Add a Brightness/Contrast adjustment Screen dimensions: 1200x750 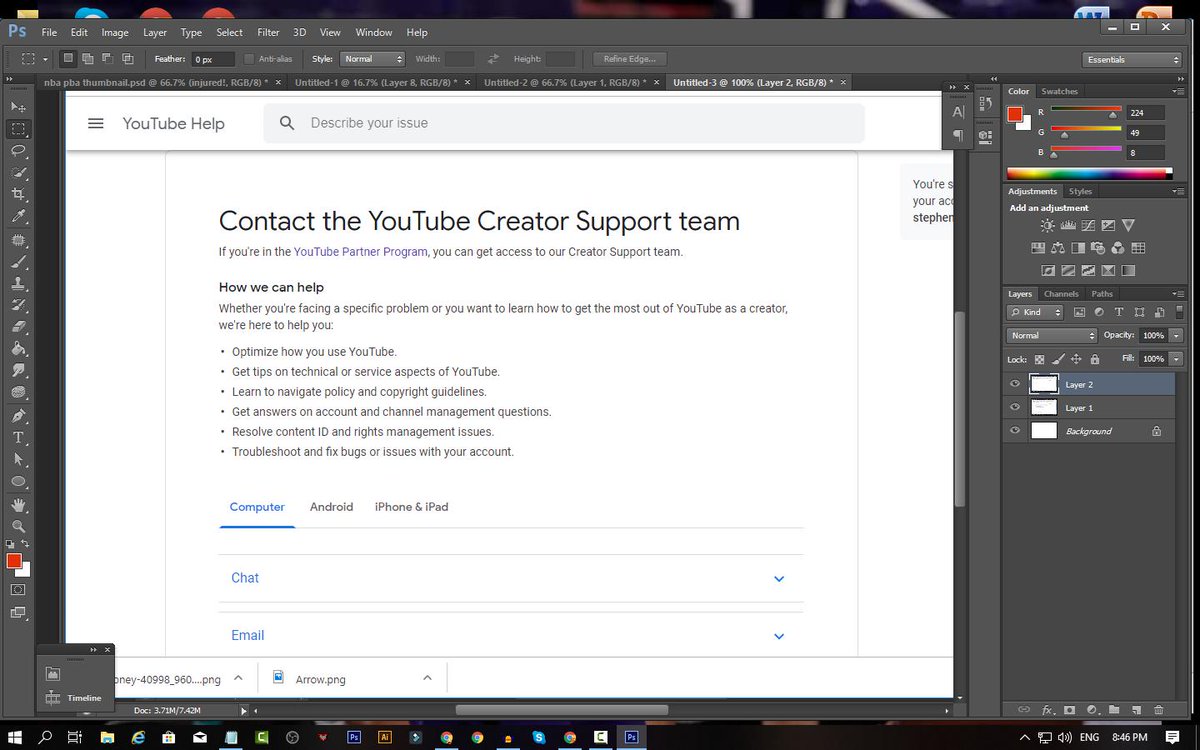click(1048, 225)
